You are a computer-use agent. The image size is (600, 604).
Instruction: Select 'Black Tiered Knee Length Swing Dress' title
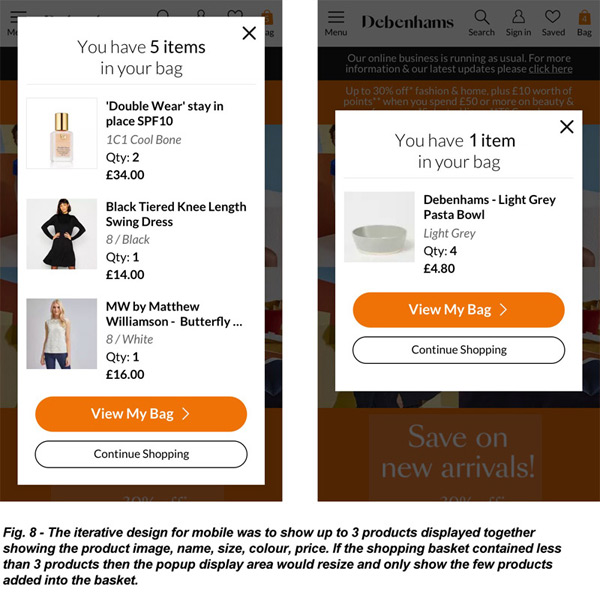pyautogui.click(x=176, y=214)
